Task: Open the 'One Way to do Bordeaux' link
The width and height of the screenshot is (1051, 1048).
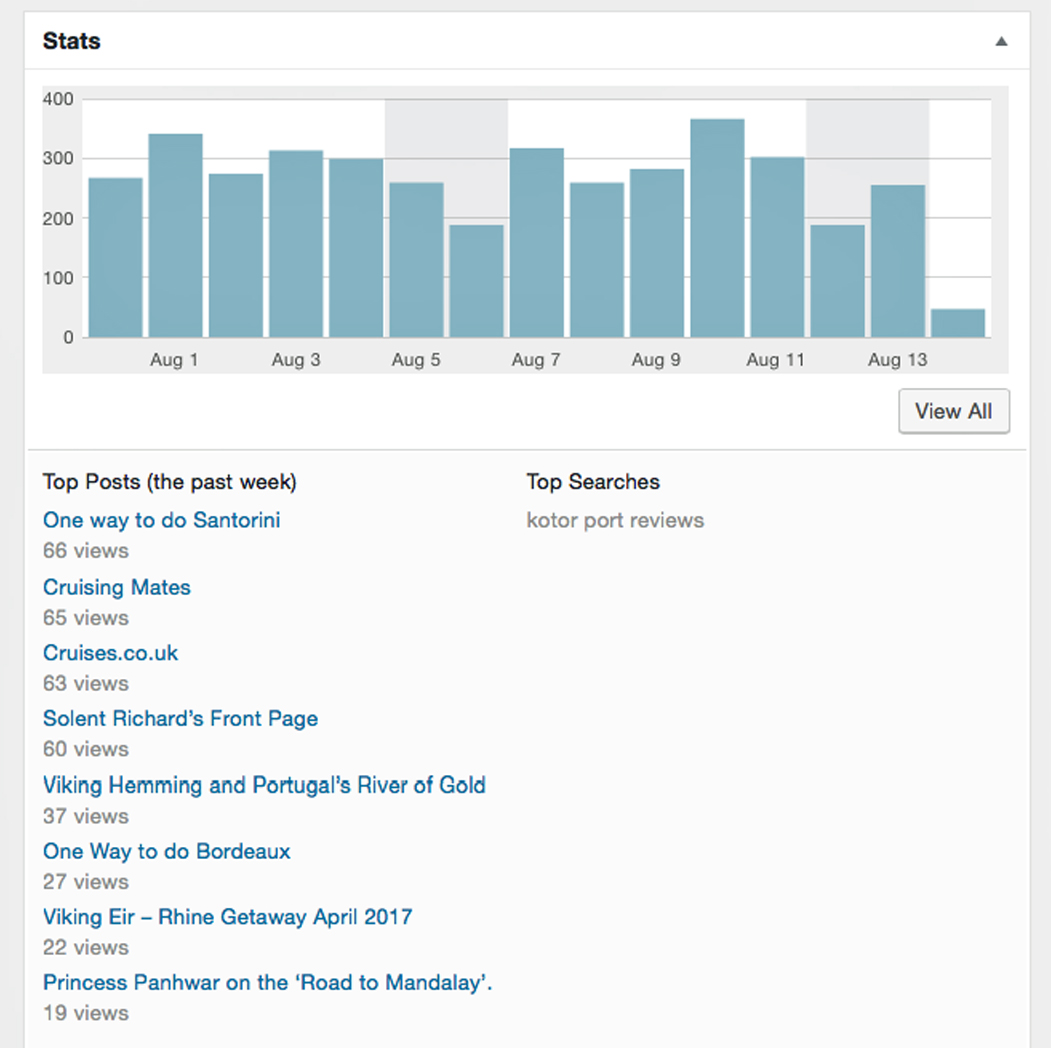Action: click(x=166, y=852)
